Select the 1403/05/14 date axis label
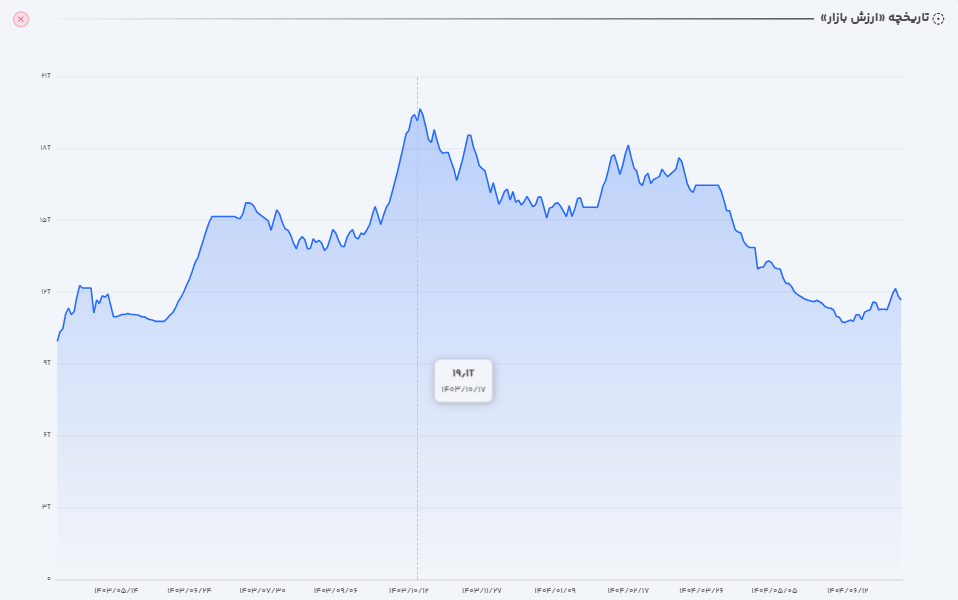This screenshot has width=958, height=600. (116, 590)
